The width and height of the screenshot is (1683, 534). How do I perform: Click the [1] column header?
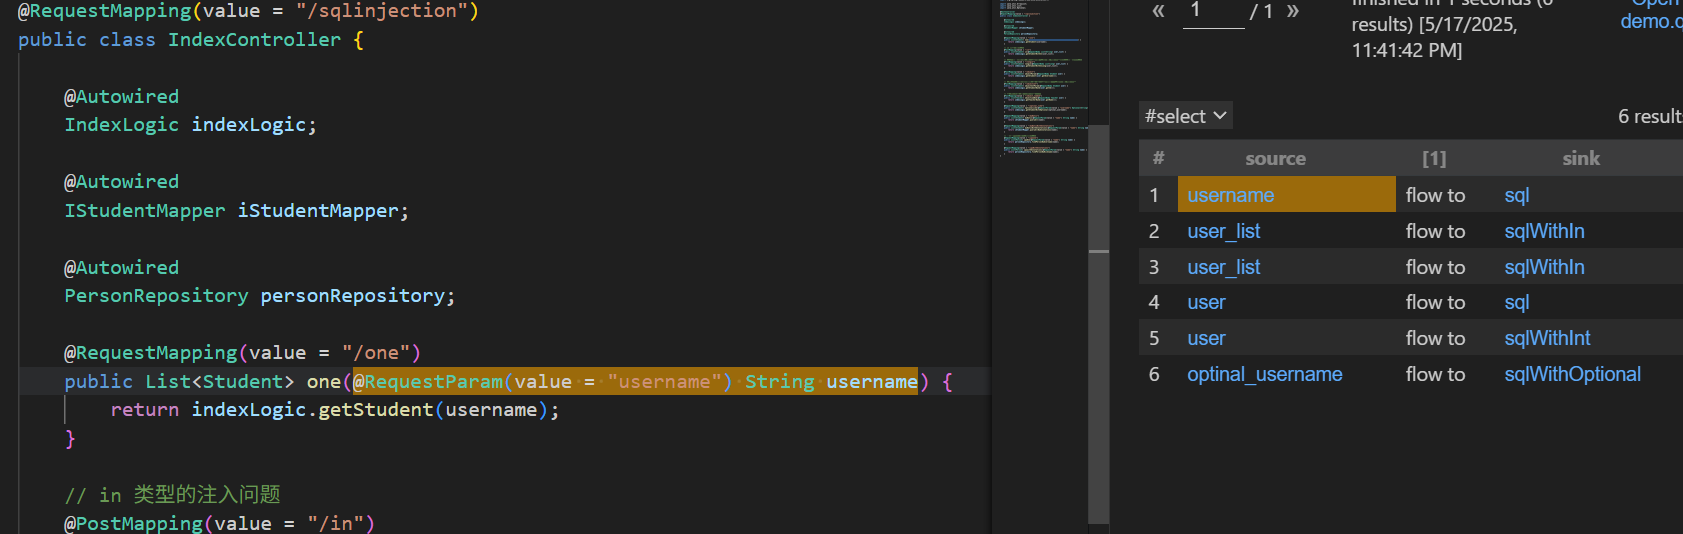(x=1434, y=158)
